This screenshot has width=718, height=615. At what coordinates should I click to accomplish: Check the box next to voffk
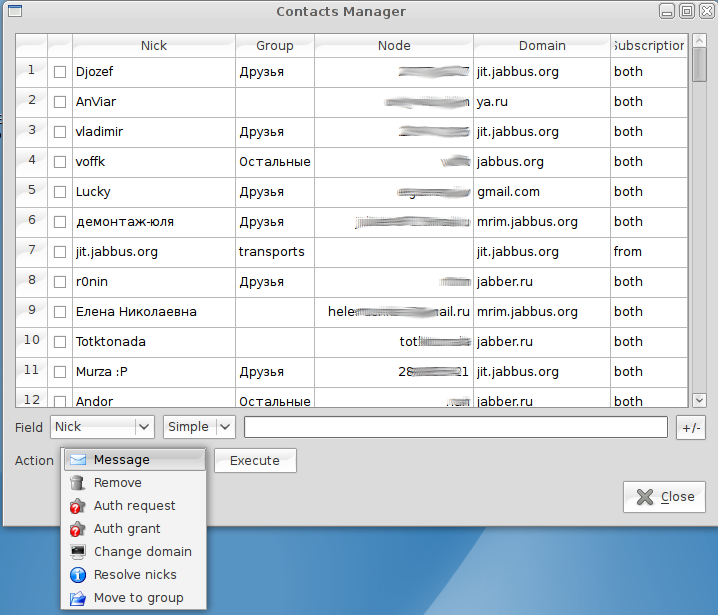pos(60,162)
